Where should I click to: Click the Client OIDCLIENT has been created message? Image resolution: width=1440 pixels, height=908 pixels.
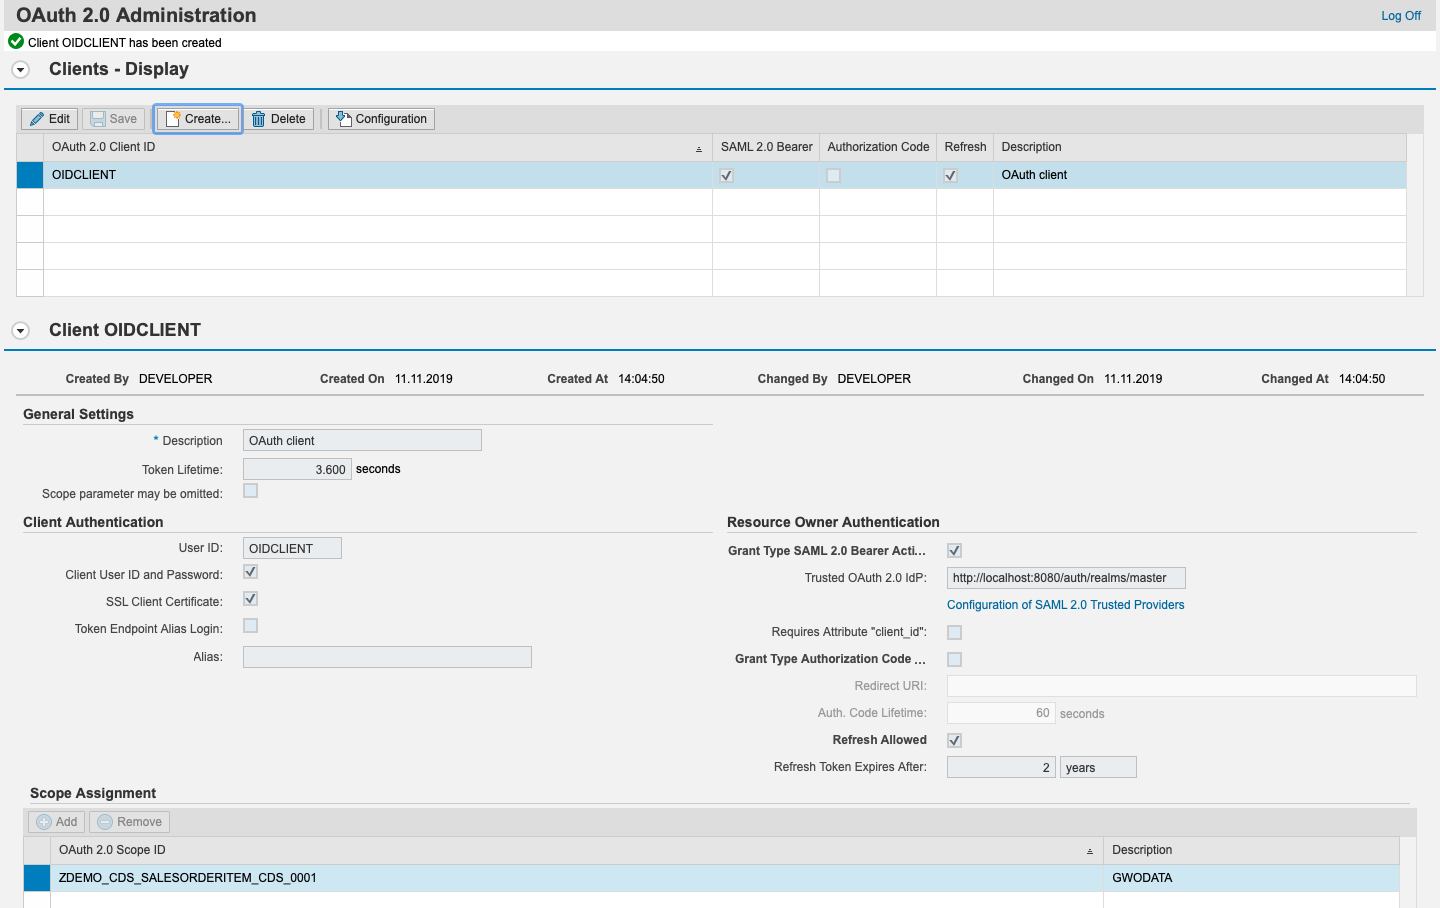125,43
